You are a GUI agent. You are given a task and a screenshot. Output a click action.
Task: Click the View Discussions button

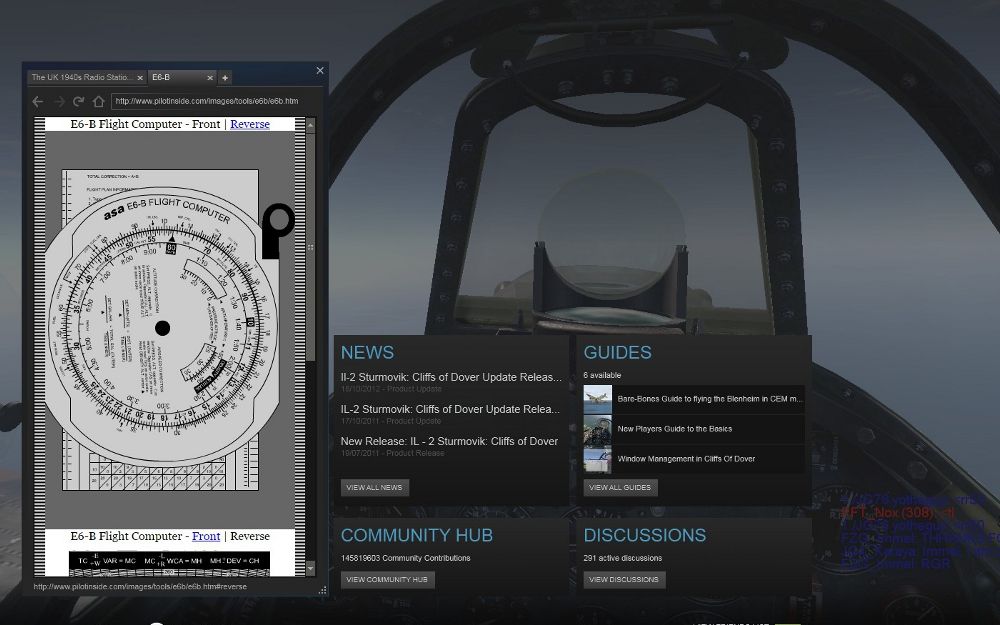(624, 580)
